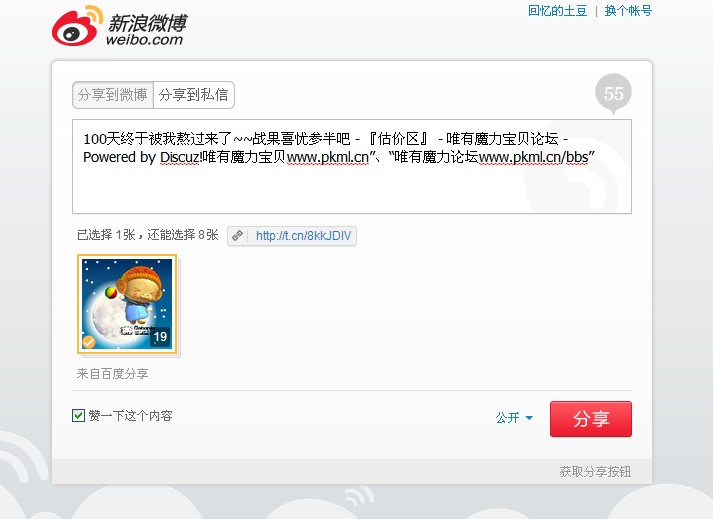The height and width of the screenshot is (519, 713).
Task: Click the 19 image count badge
Action: coord(160,337)
